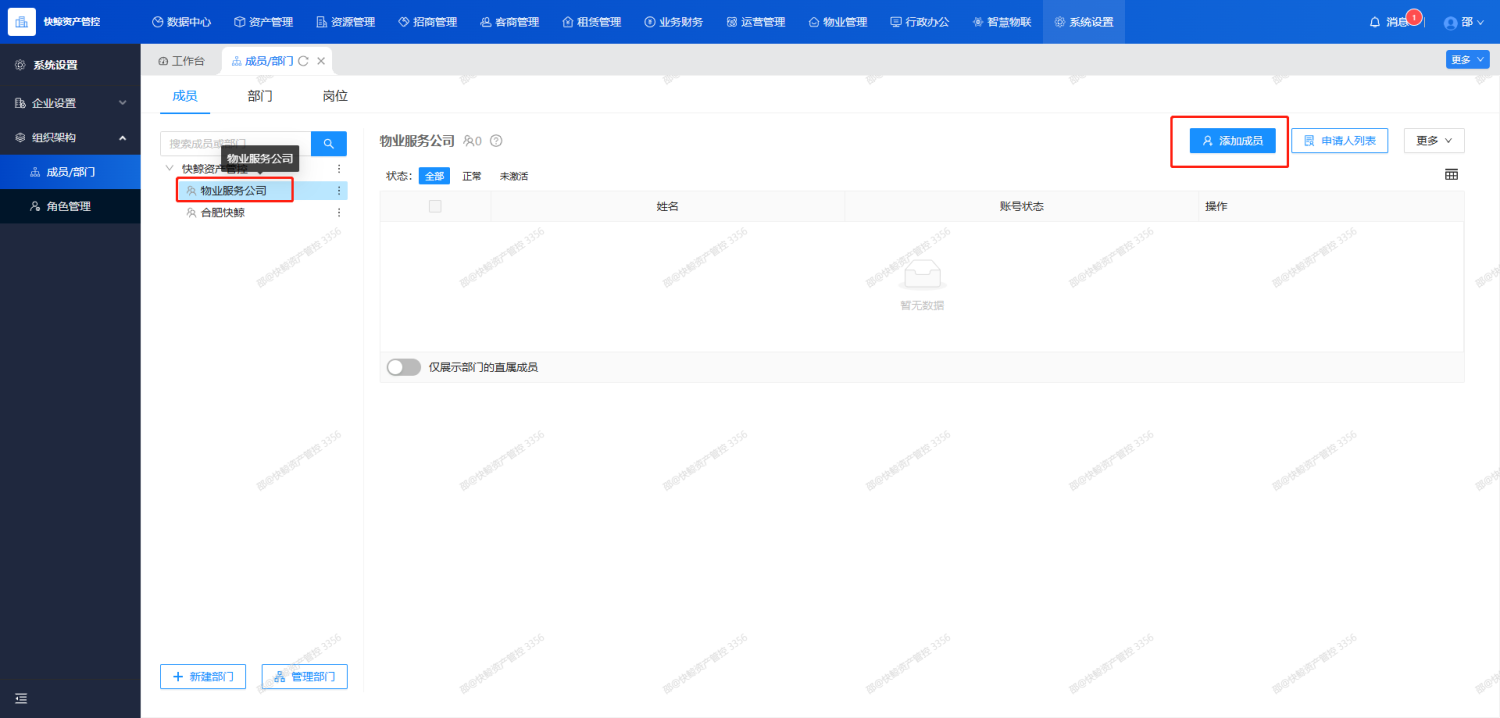
Task: Open three-dot menu for 合肥快鲸
Action: (339, 212)
